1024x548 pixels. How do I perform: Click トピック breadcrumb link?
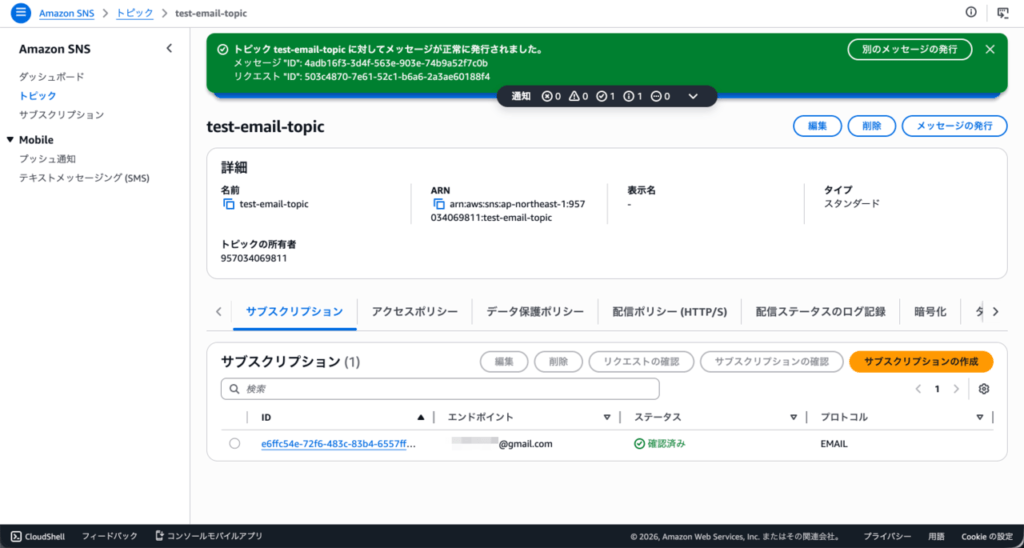point(135,12)
